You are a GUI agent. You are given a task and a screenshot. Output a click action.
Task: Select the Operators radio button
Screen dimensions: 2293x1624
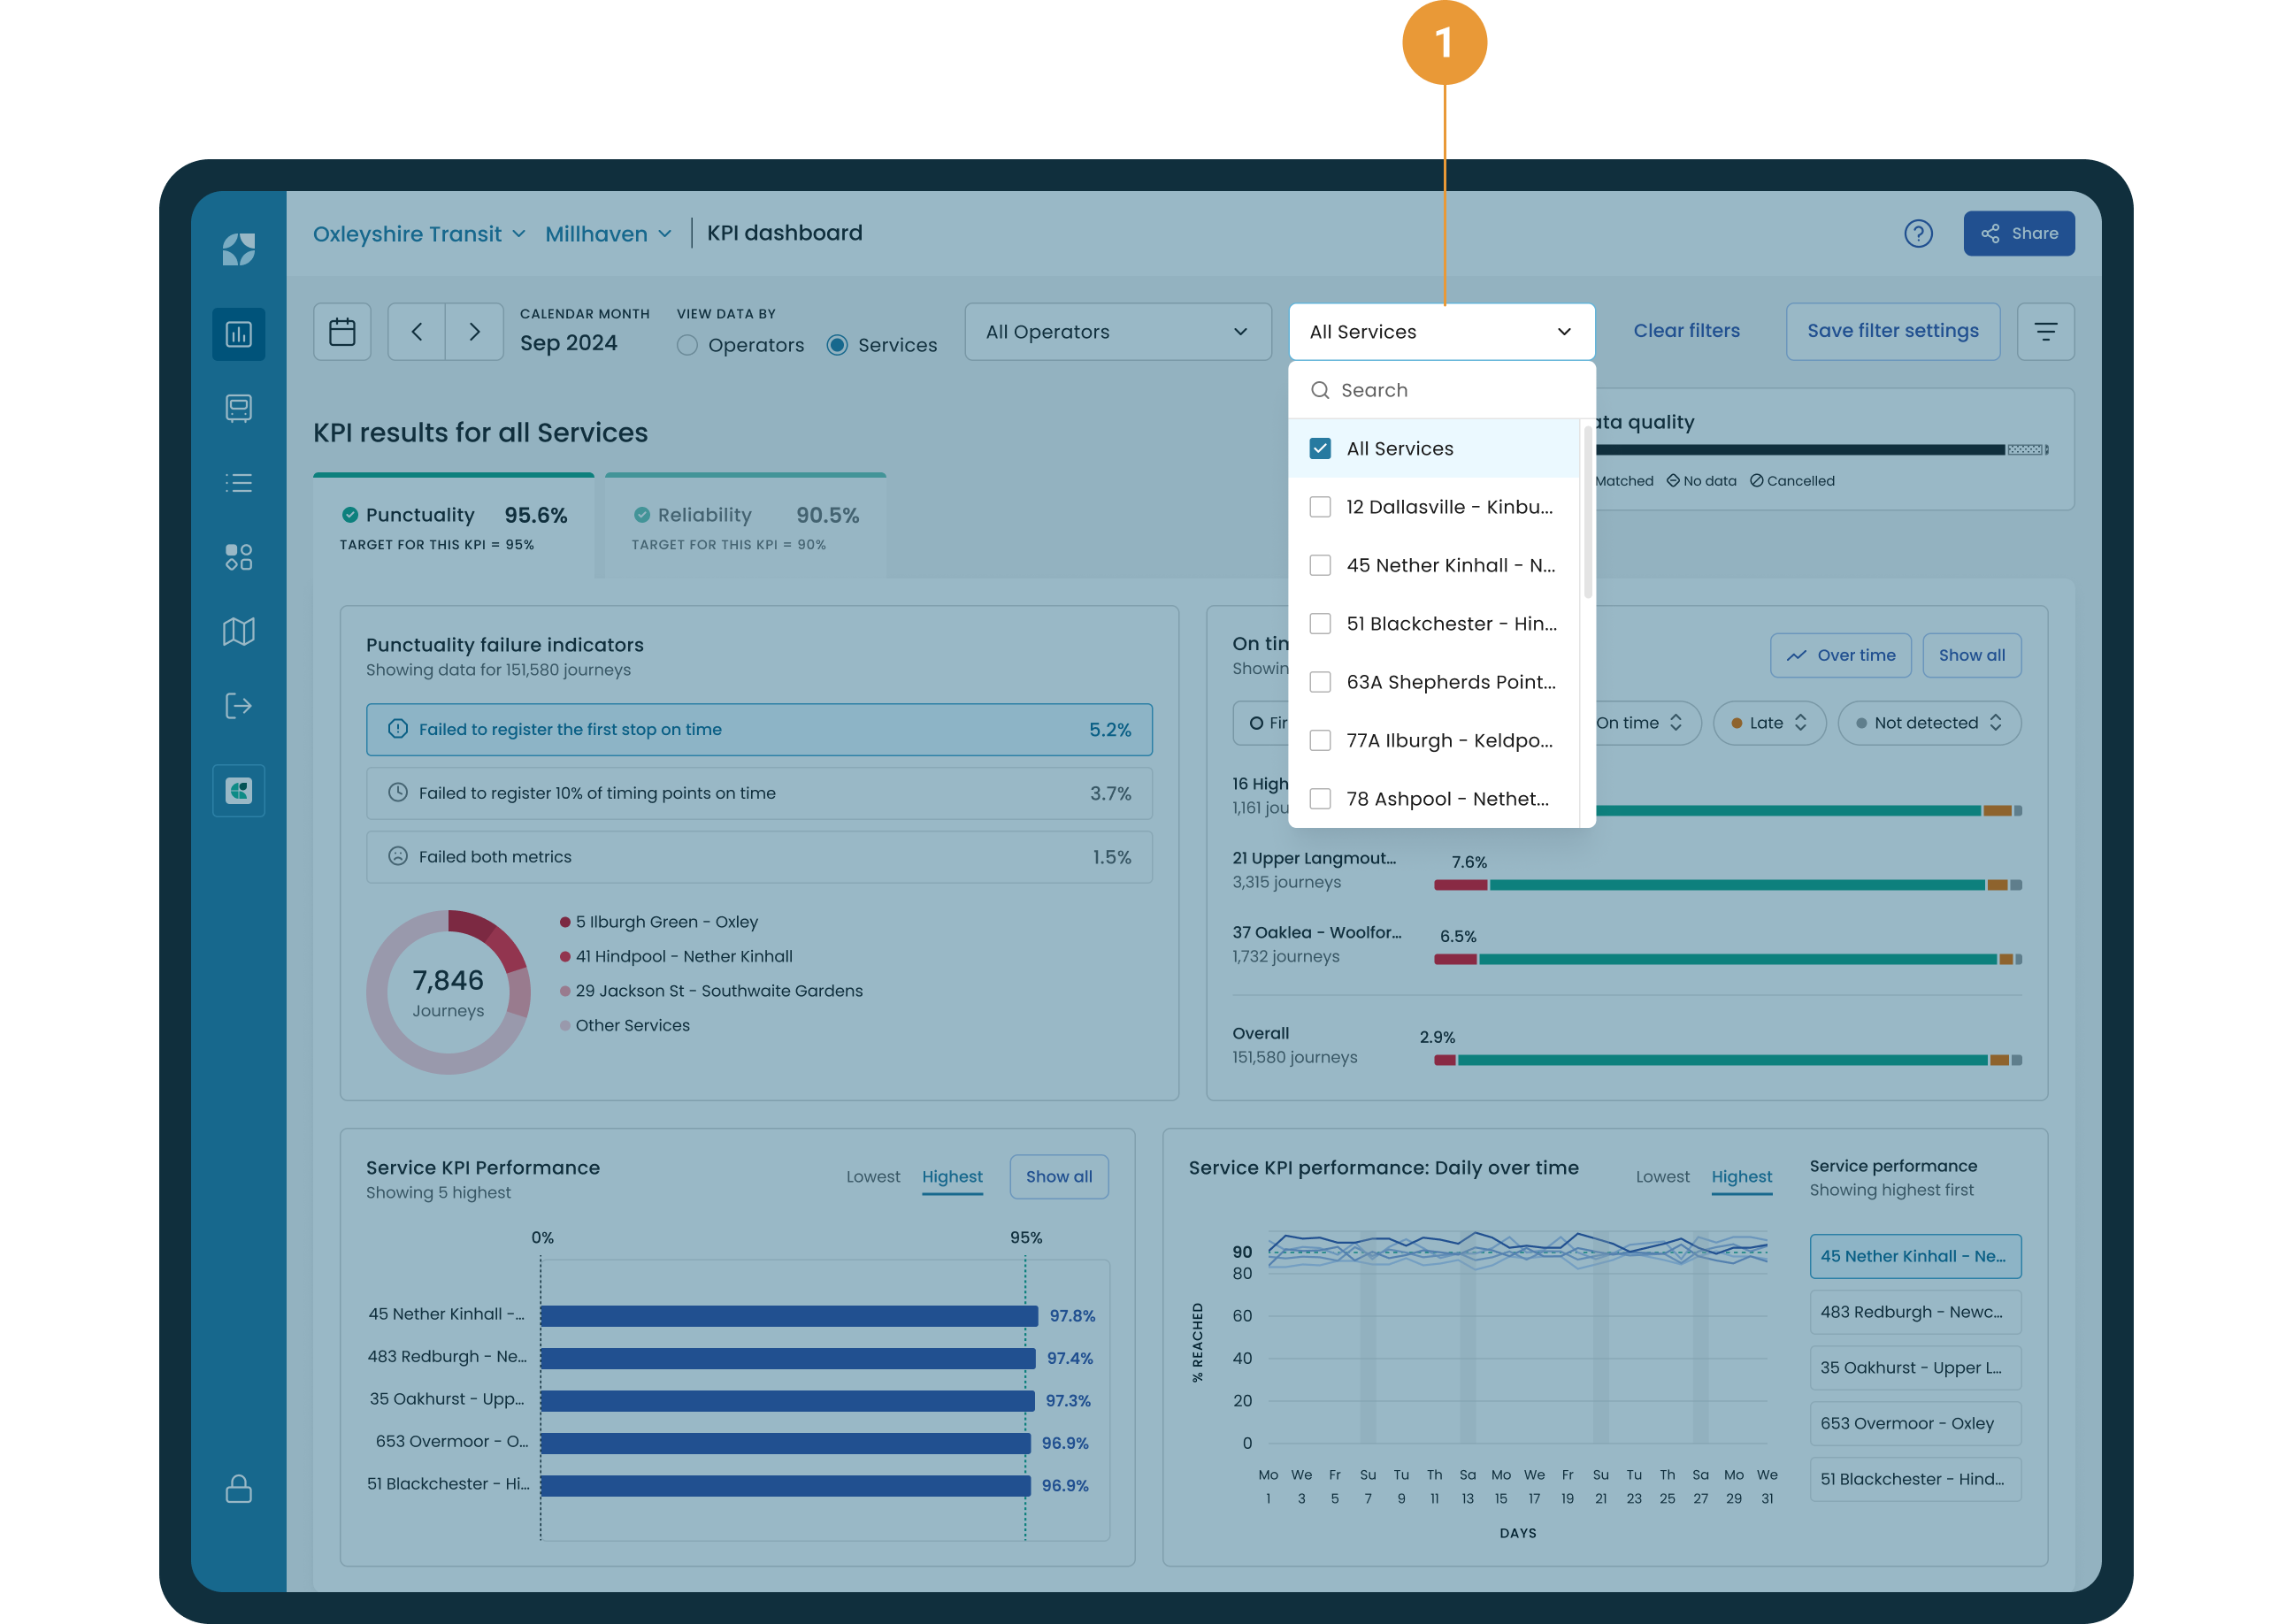point(687,345)
